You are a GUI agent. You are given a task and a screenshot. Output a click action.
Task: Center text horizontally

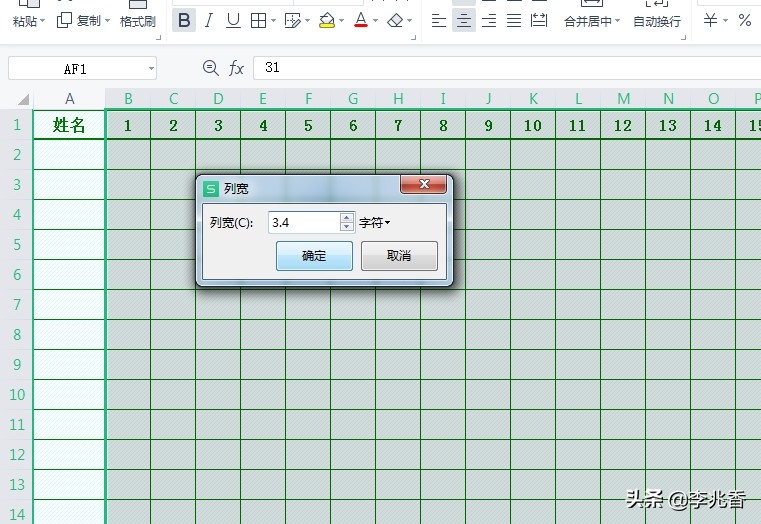(x=463, y=20)
